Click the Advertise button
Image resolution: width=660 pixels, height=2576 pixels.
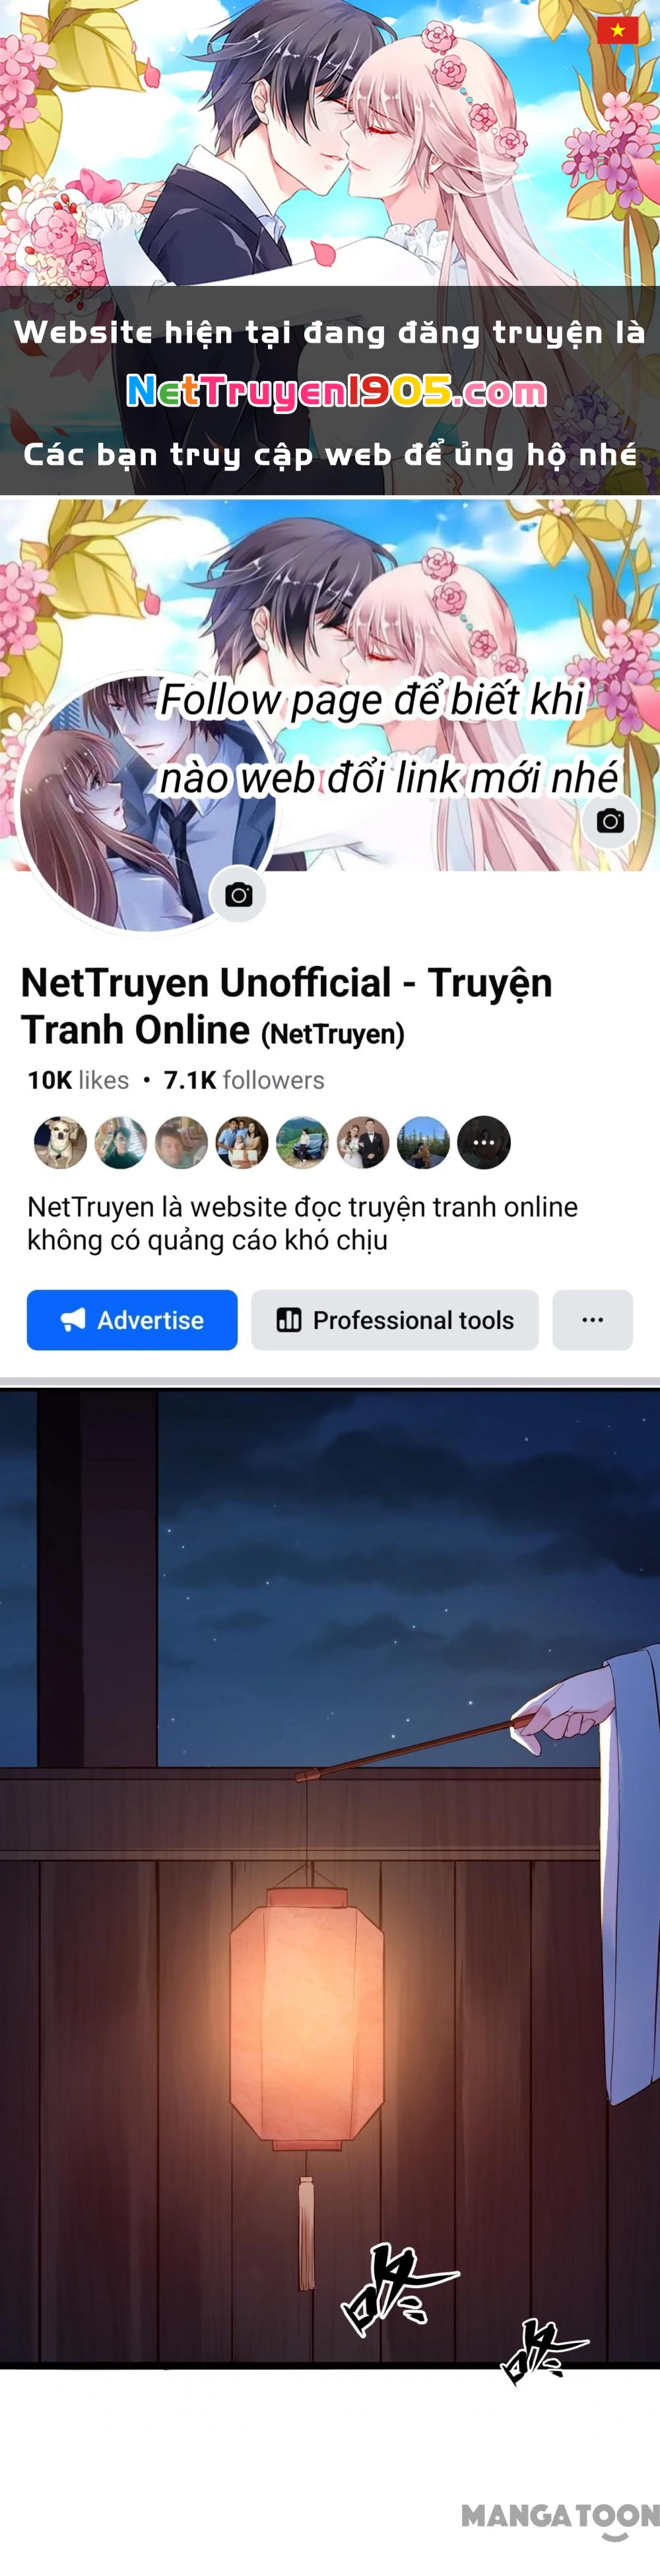pyautogui.click(x=132, y=1320)
